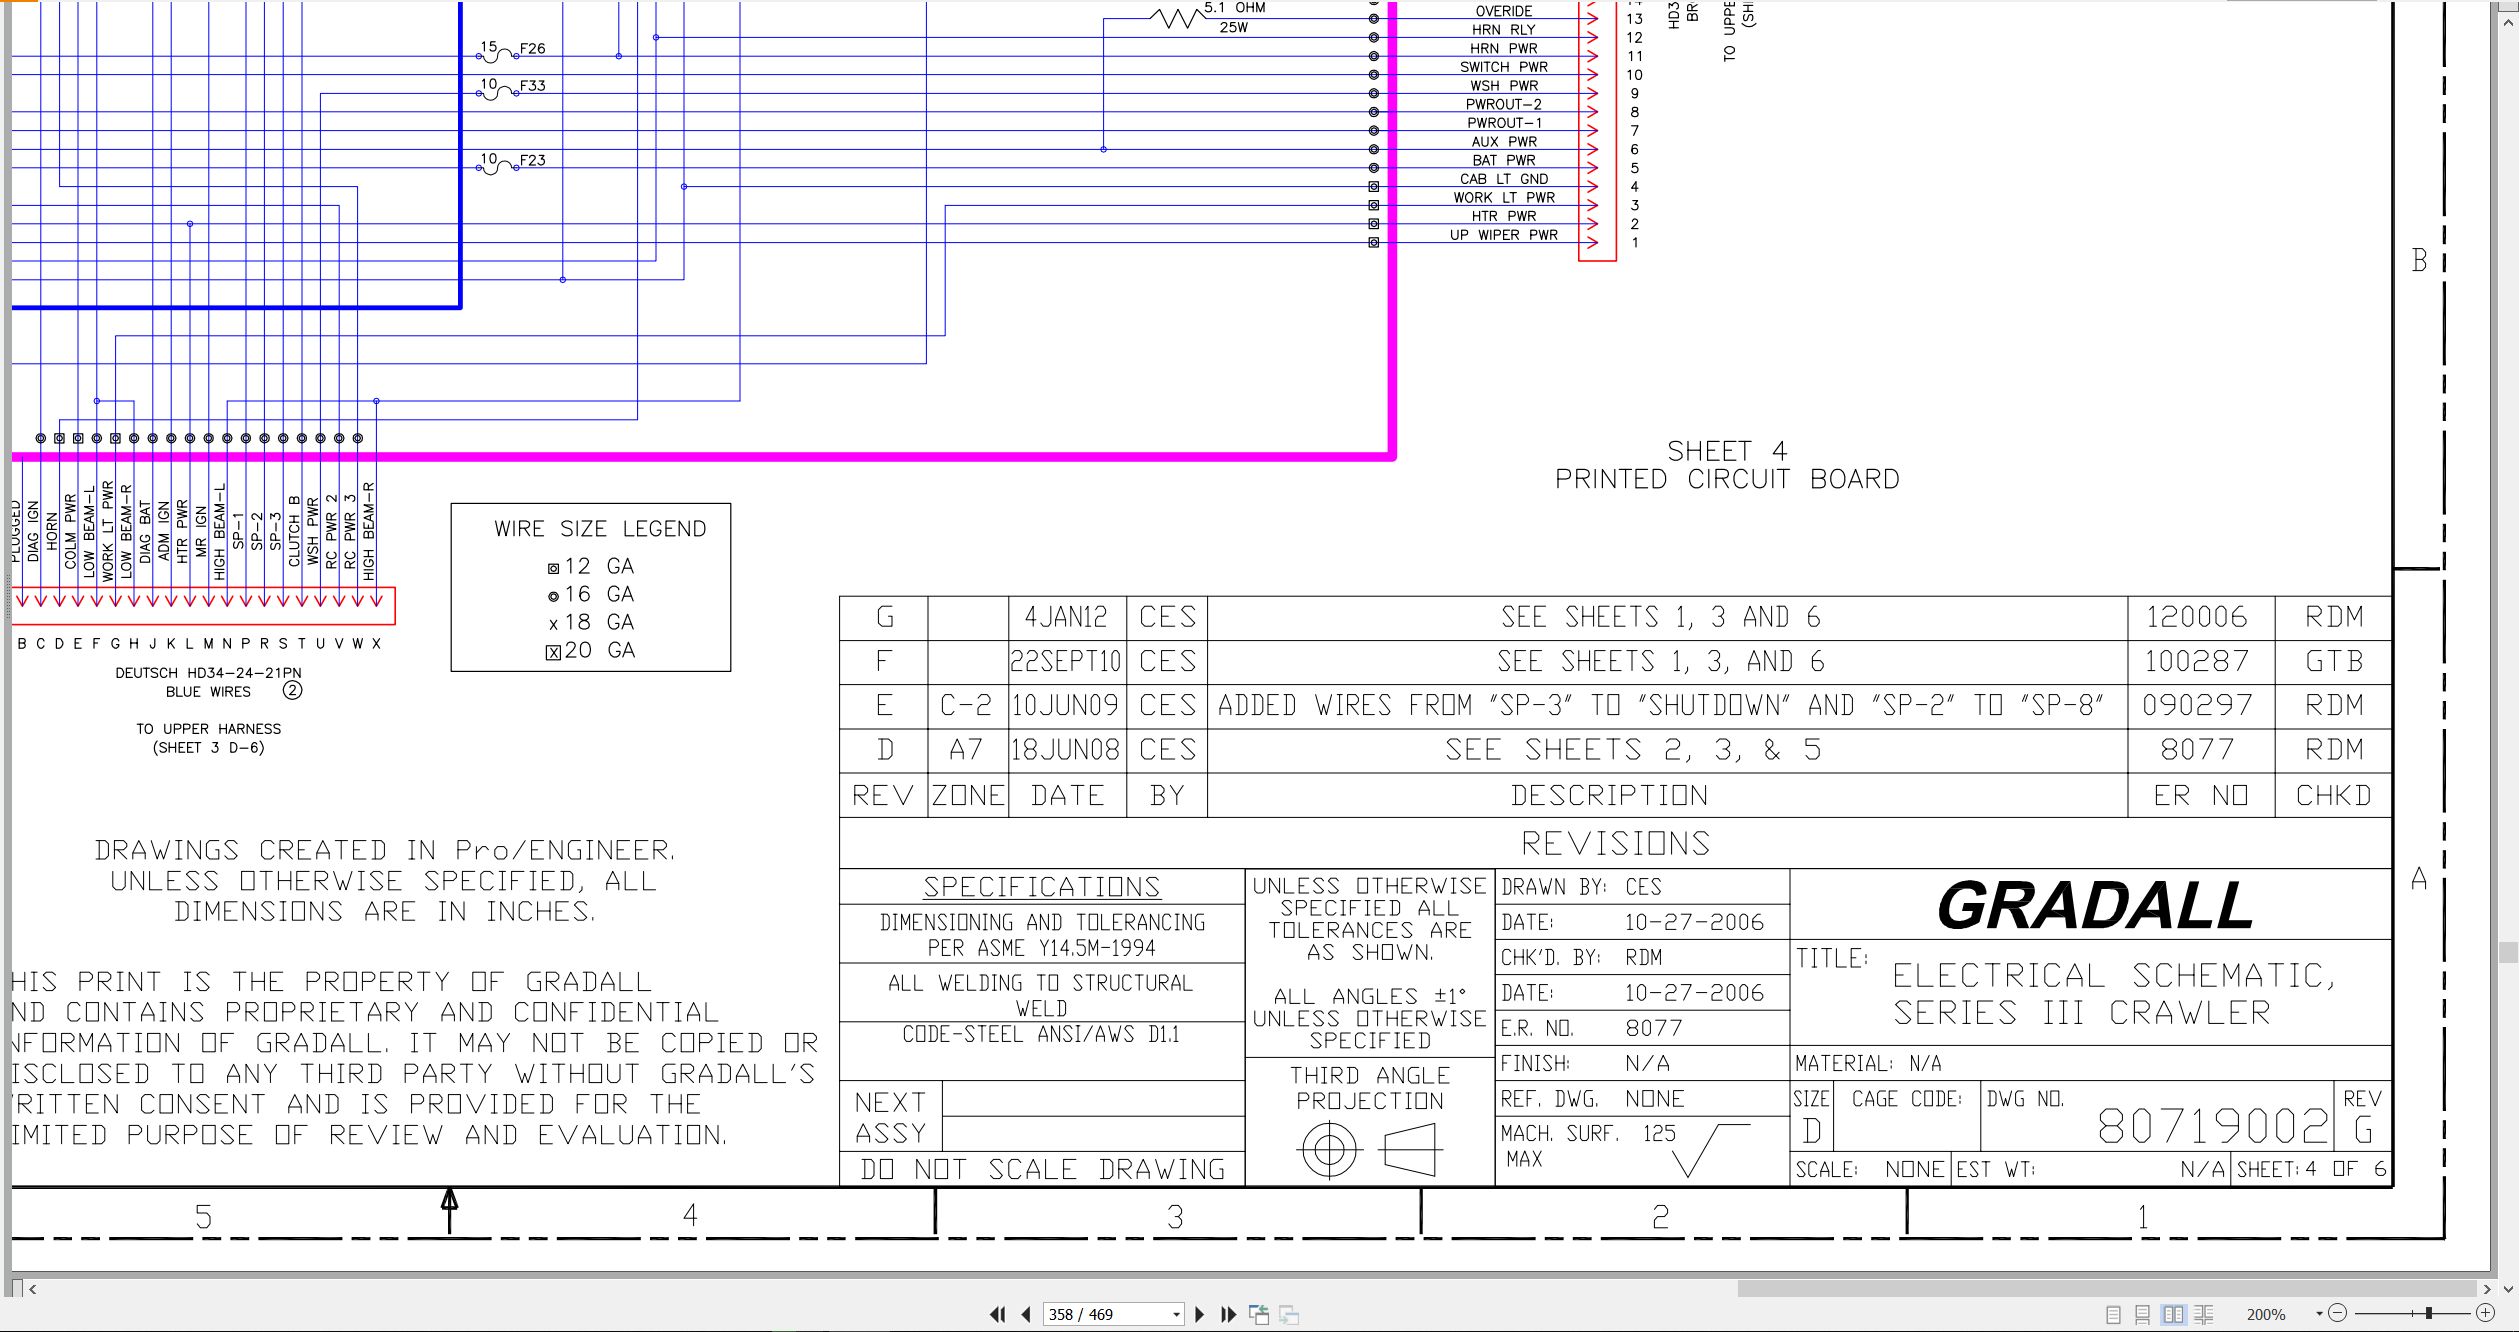Click the DO NOT SCALE DRAWING note

1042,1169
